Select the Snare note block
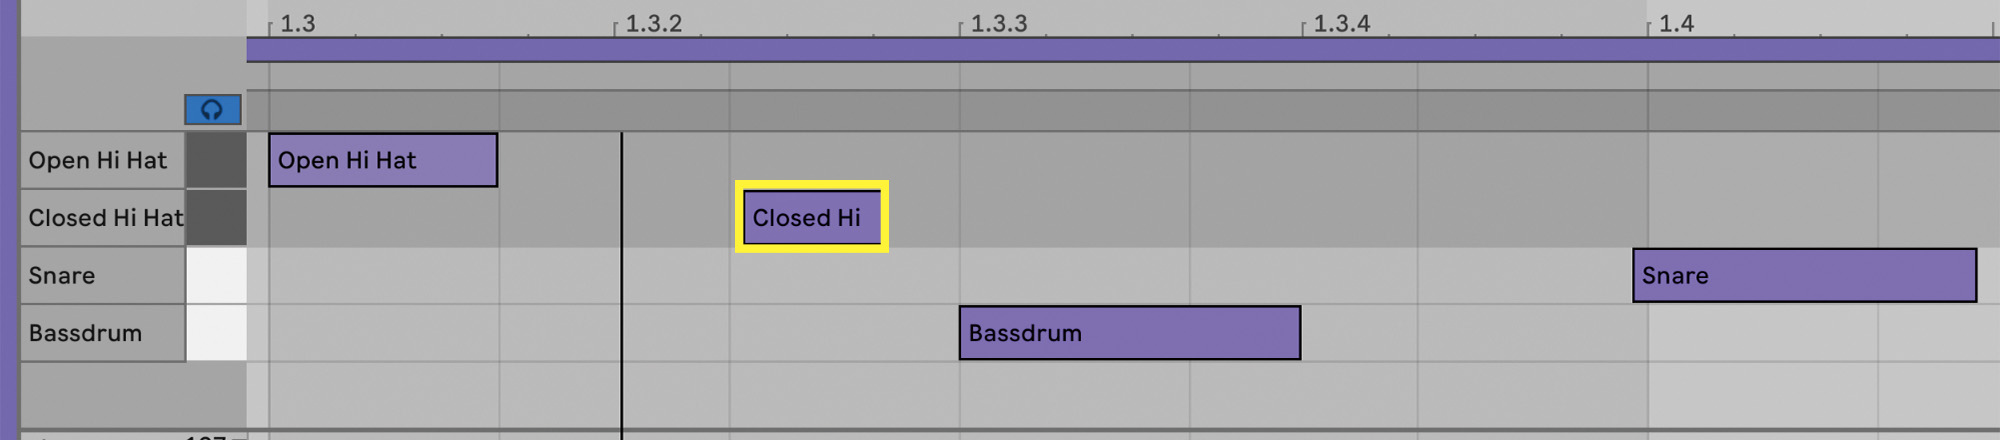Image resolution: width=2000 pixels, height=440 pixels. click(x=1803, y=275)
